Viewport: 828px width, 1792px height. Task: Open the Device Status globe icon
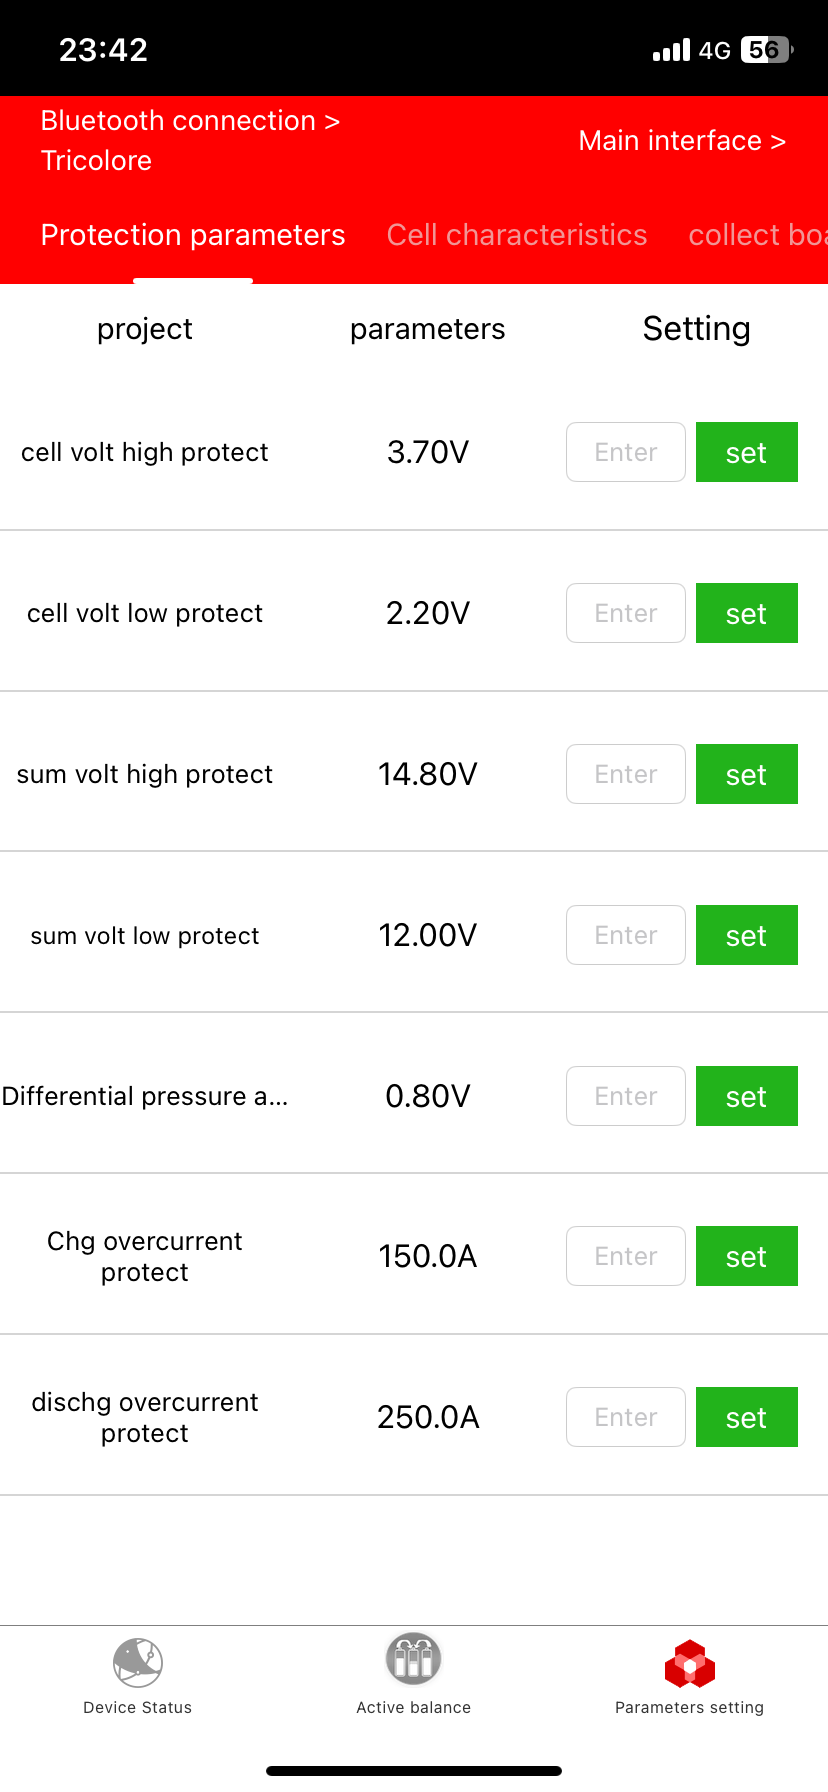point(138,1662)
